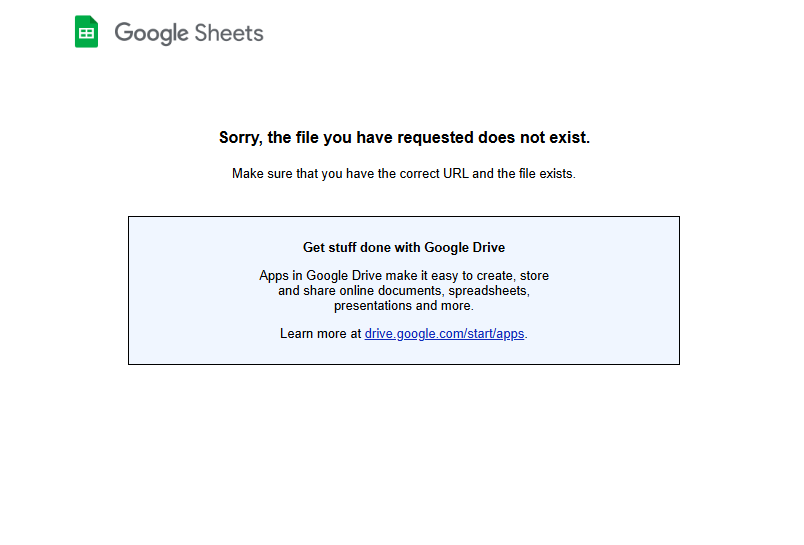Click "Google Drive" in the bold box heading

point(465,248)
